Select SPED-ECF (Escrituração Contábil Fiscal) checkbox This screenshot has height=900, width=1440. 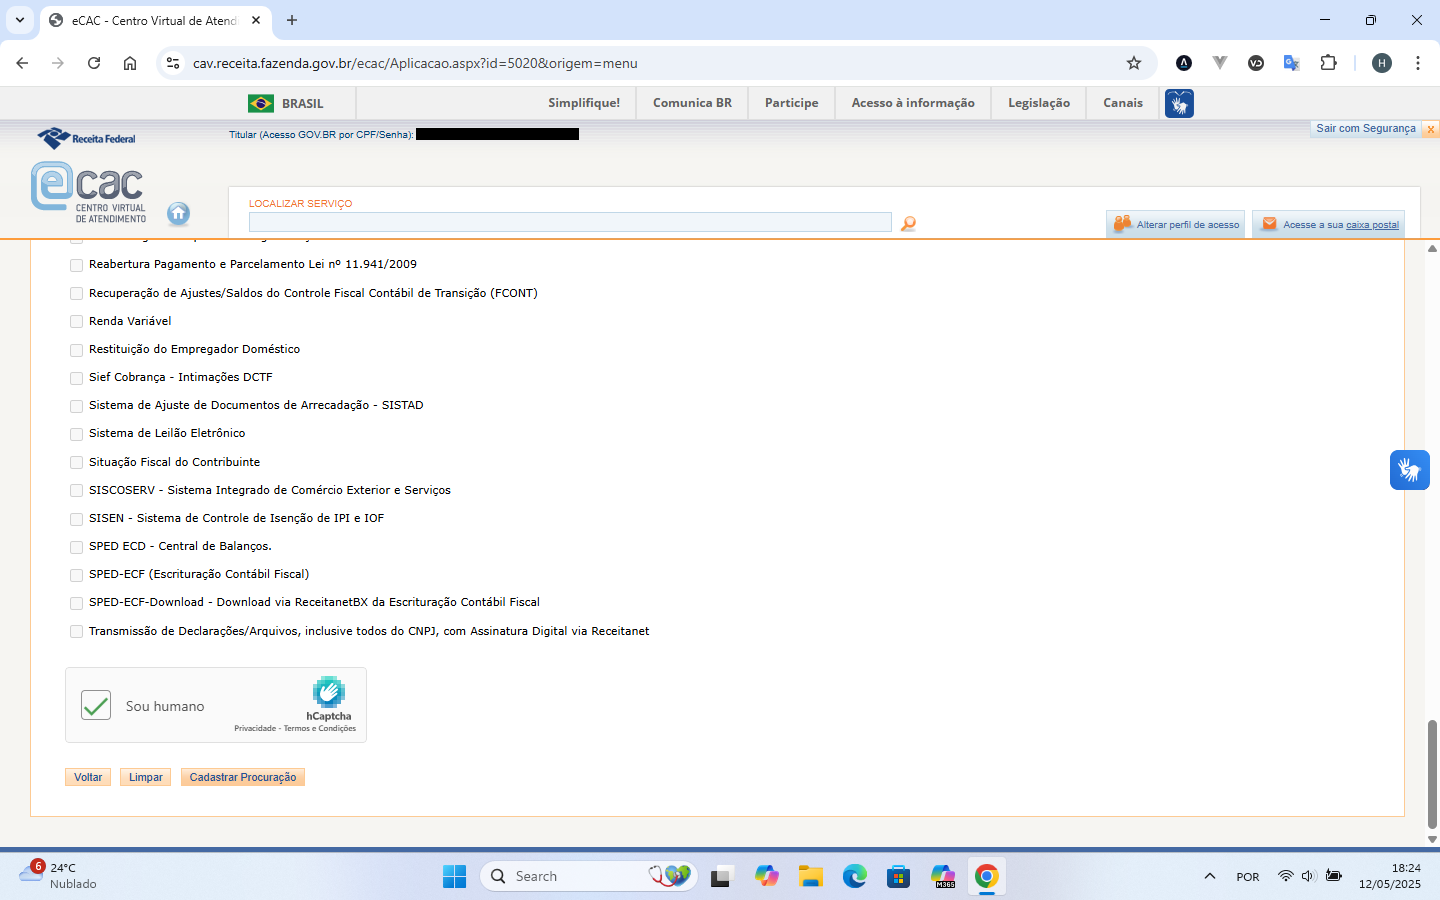tap(77, 575)
